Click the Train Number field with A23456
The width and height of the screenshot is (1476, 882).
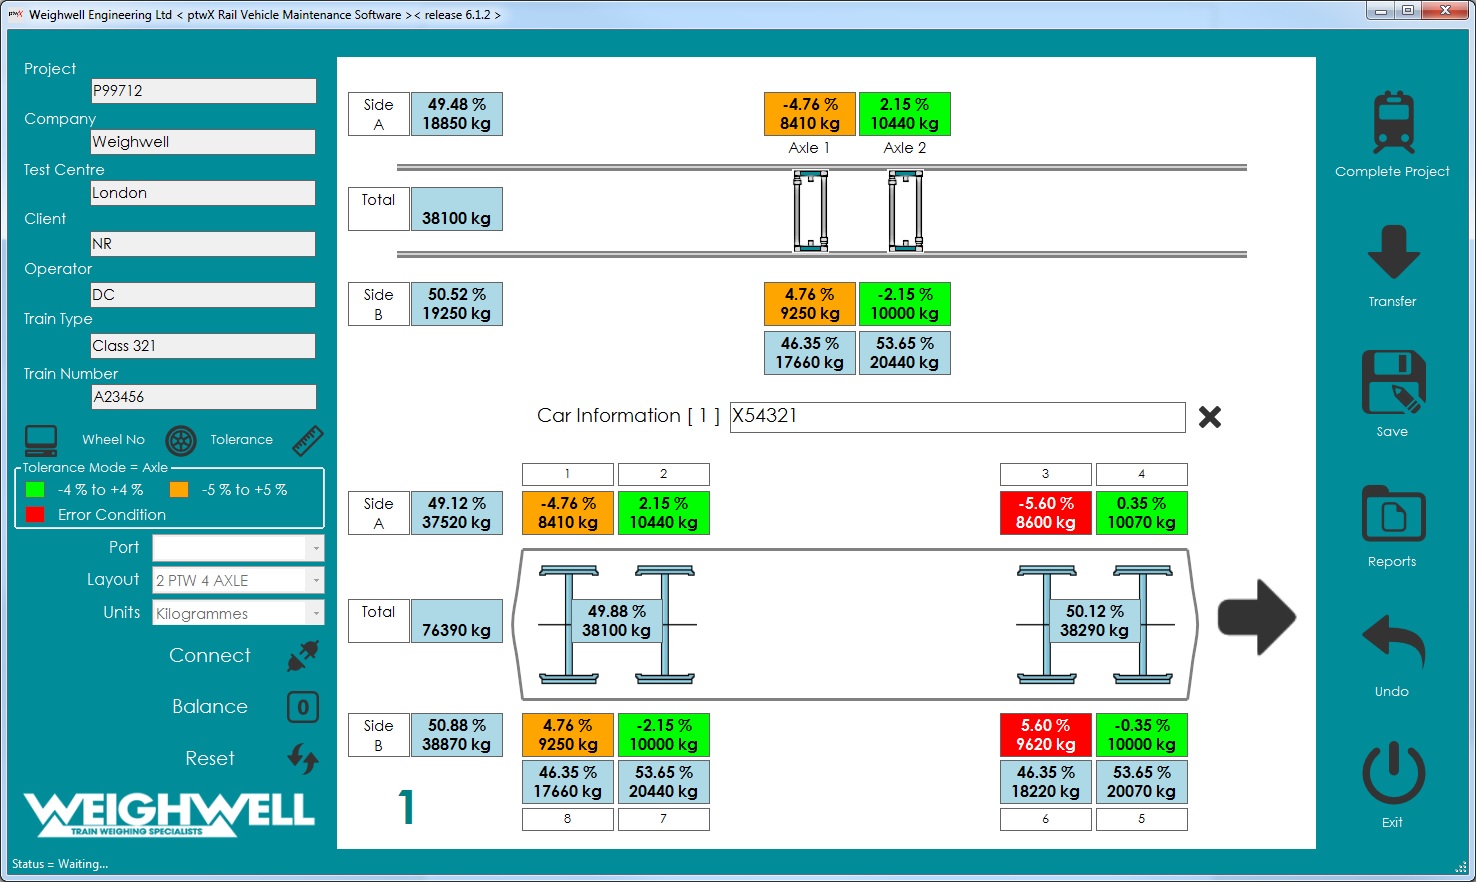pos(203,397)
